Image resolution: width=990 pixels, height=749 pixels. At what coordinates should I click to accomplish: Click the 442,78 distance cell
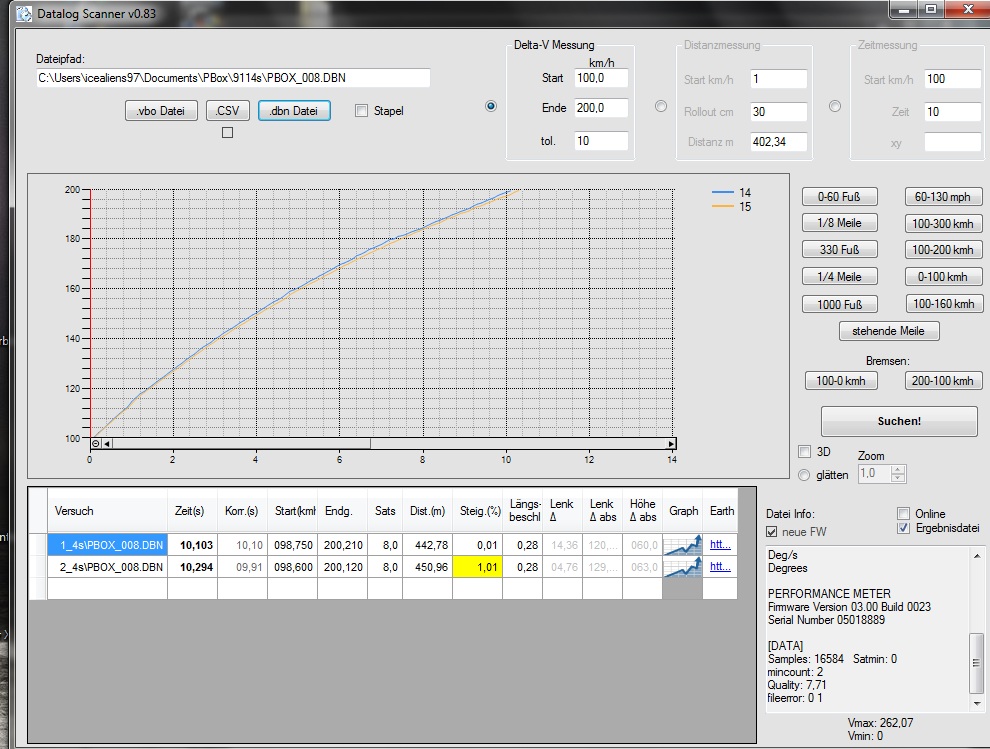click(x=427, y=545)
